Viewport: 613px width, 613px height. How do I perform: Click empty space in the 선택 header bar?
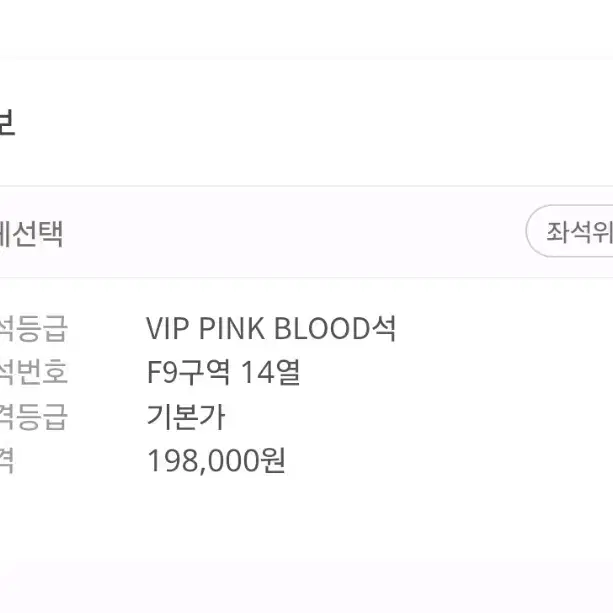click(x=293, y=232)
